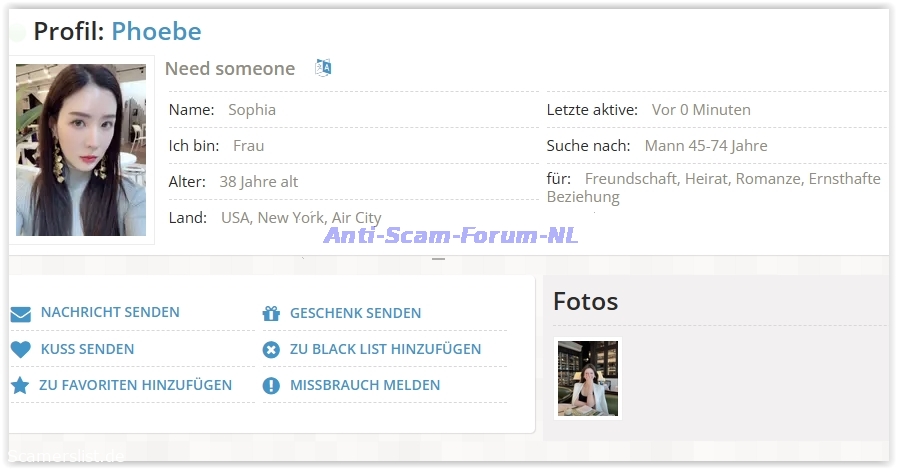This screenshot has height=469, width=897.
Task: Report profile via Missbrauch melden text
Action: tap(365, 385)
